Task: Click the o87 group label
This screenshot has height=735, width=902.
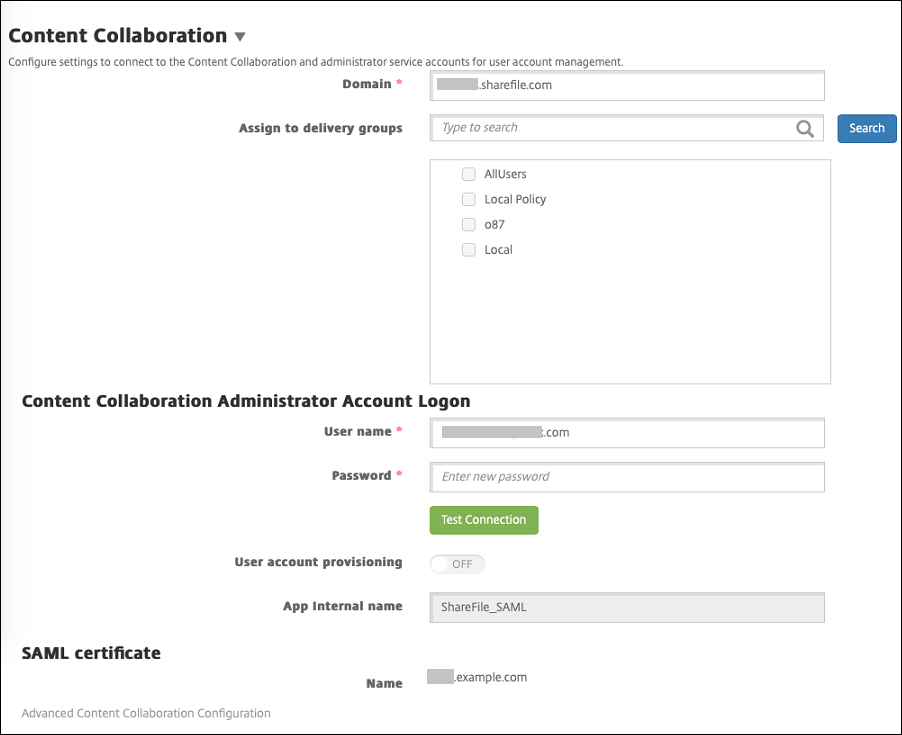Action: click(x=494, y=224)
